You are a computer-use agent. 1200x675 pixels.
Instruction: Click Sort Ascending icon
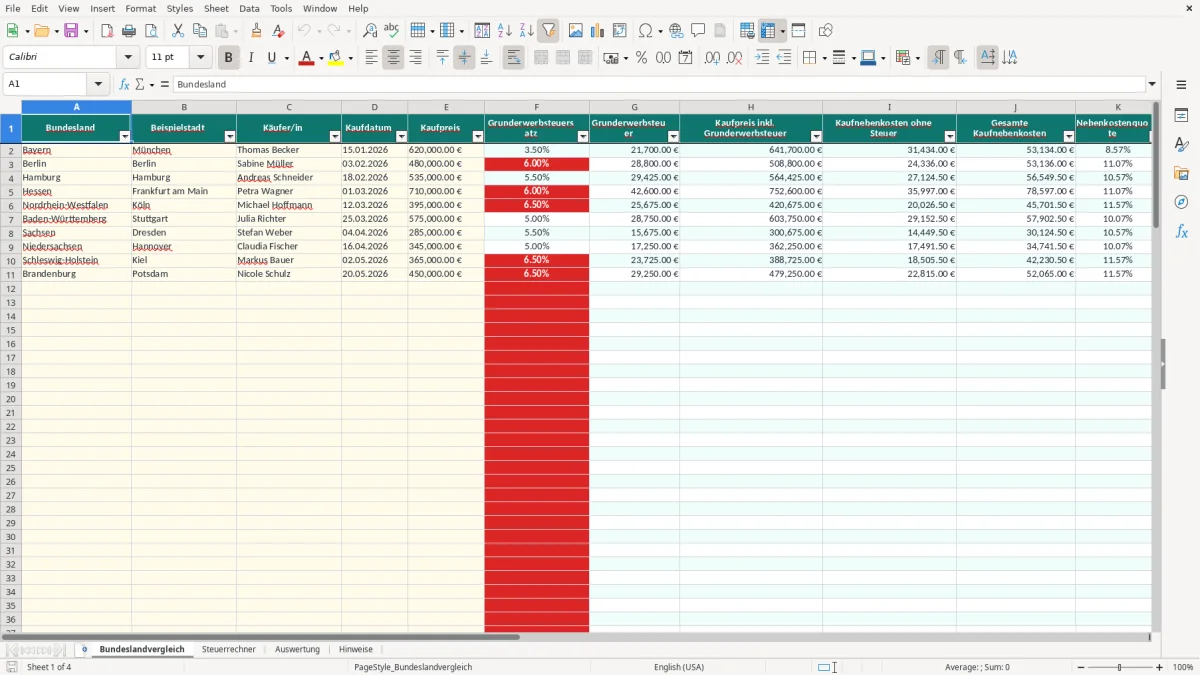504,31
